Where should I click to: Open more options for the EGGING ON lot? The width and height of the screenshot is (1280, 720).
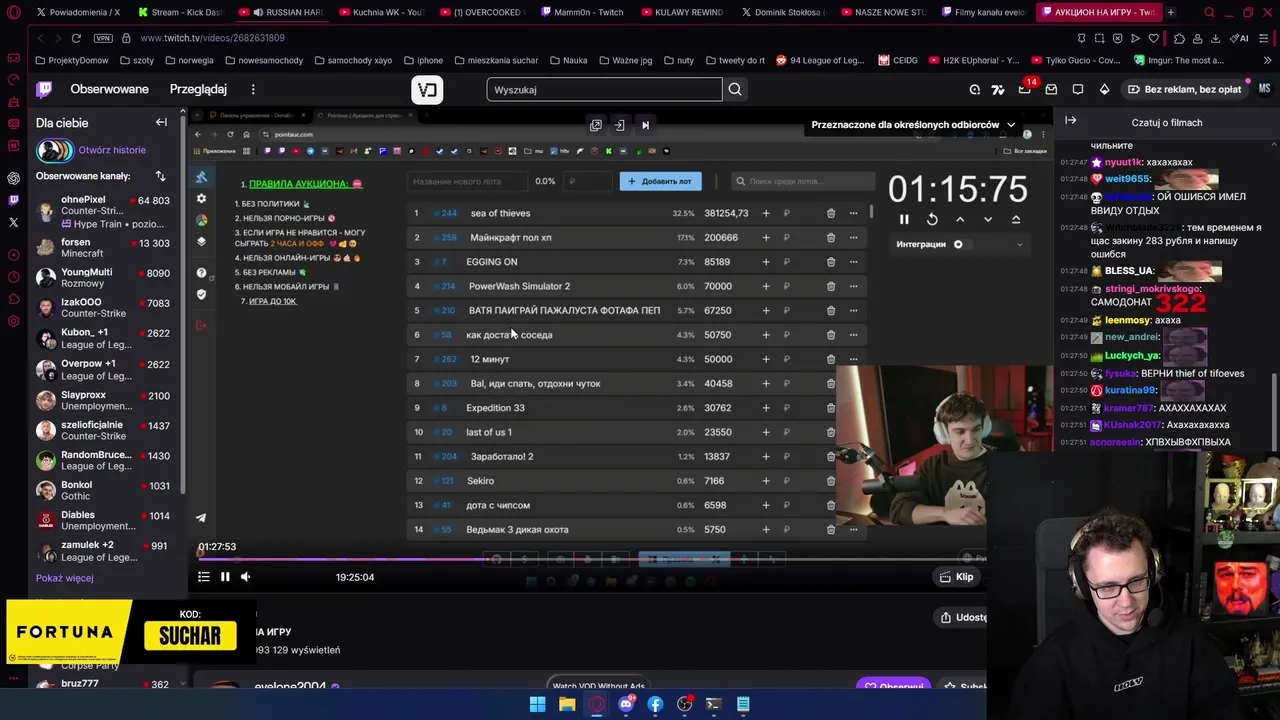pos(853,262)
